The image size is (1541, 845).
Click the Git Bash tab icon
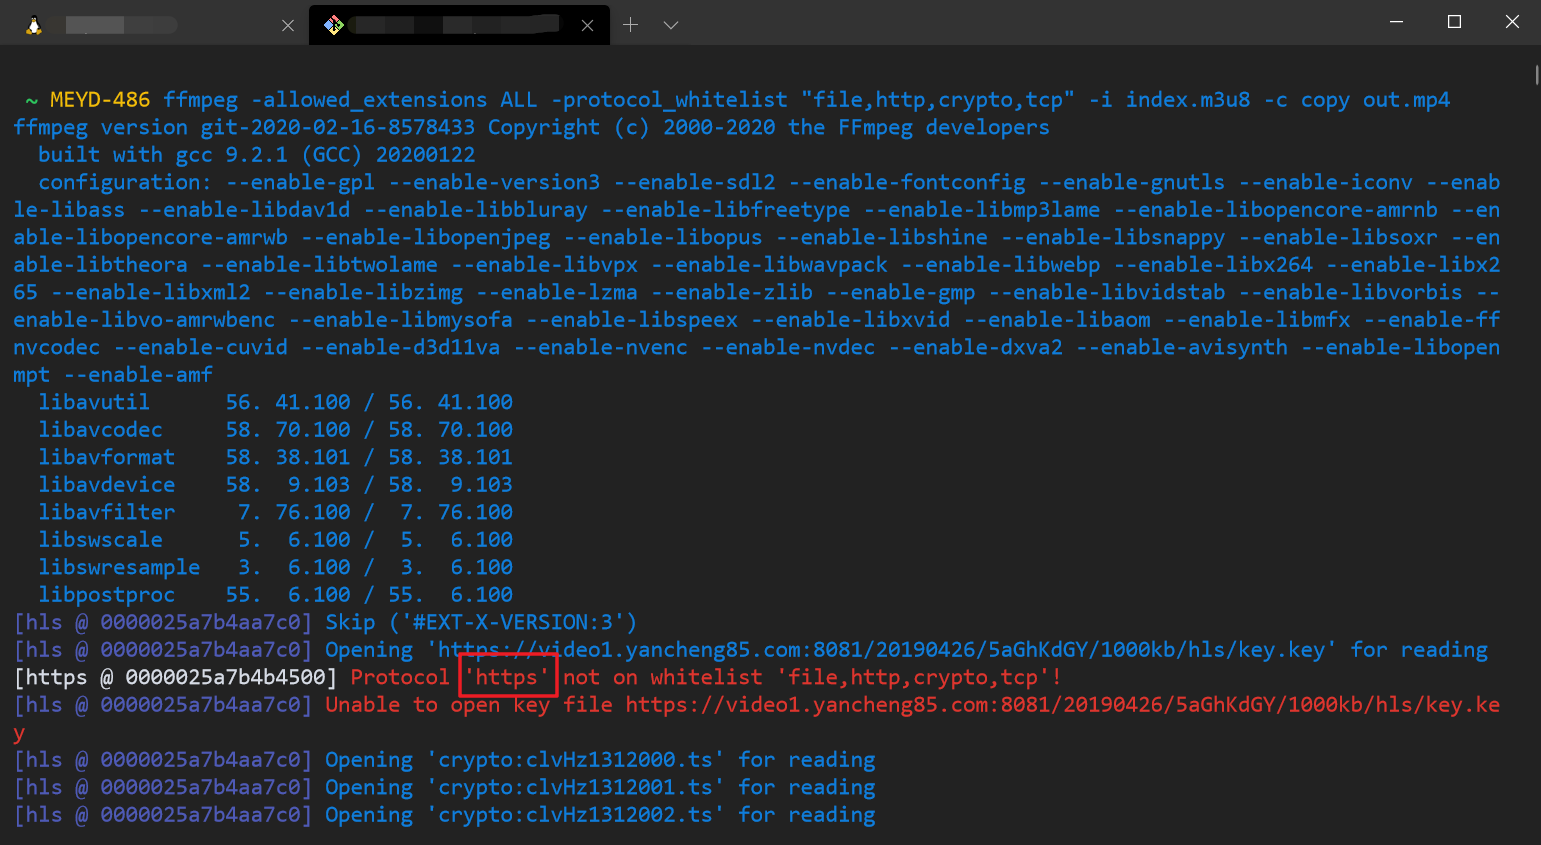(x=334, y=25)
